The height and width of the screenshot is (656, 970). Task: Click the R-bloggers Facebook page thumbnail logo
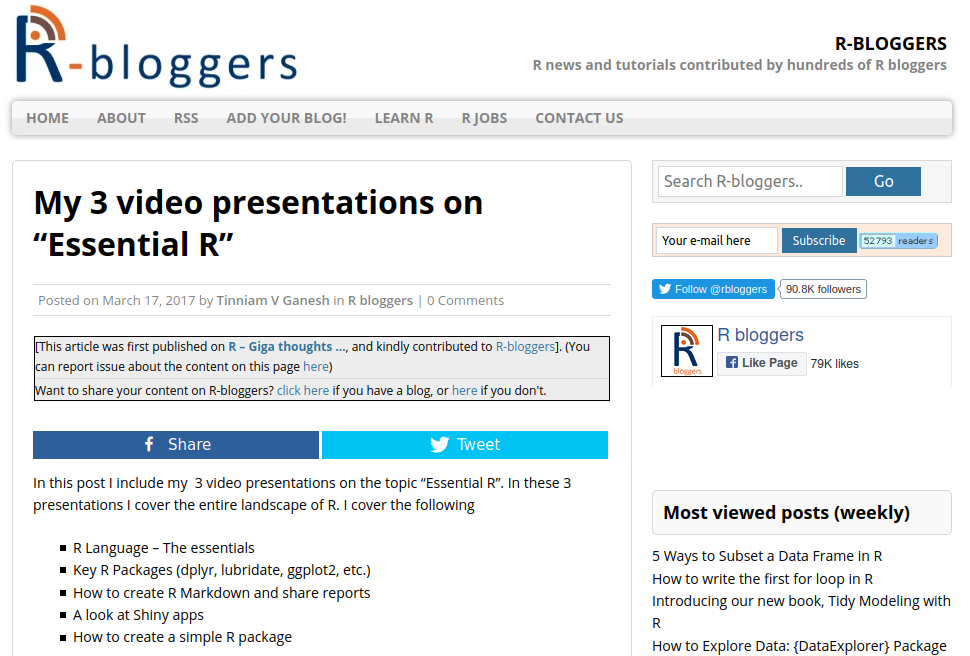(x=687, y=350)
